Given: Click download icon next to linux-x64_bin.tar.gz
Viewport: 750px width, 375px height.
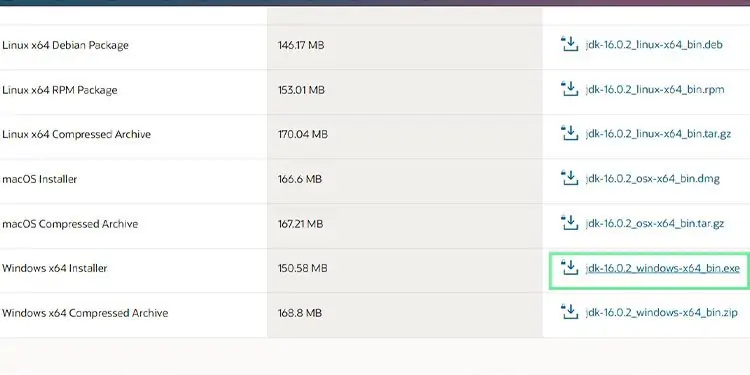Looking at the screenshot, I should tap(569, 133).
